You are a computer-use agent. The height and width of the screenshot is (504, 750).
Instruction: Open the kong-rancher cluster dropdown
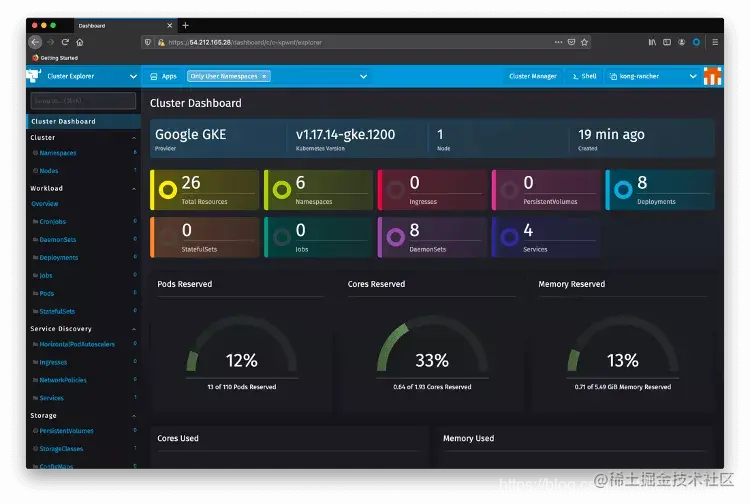[653, 76]
